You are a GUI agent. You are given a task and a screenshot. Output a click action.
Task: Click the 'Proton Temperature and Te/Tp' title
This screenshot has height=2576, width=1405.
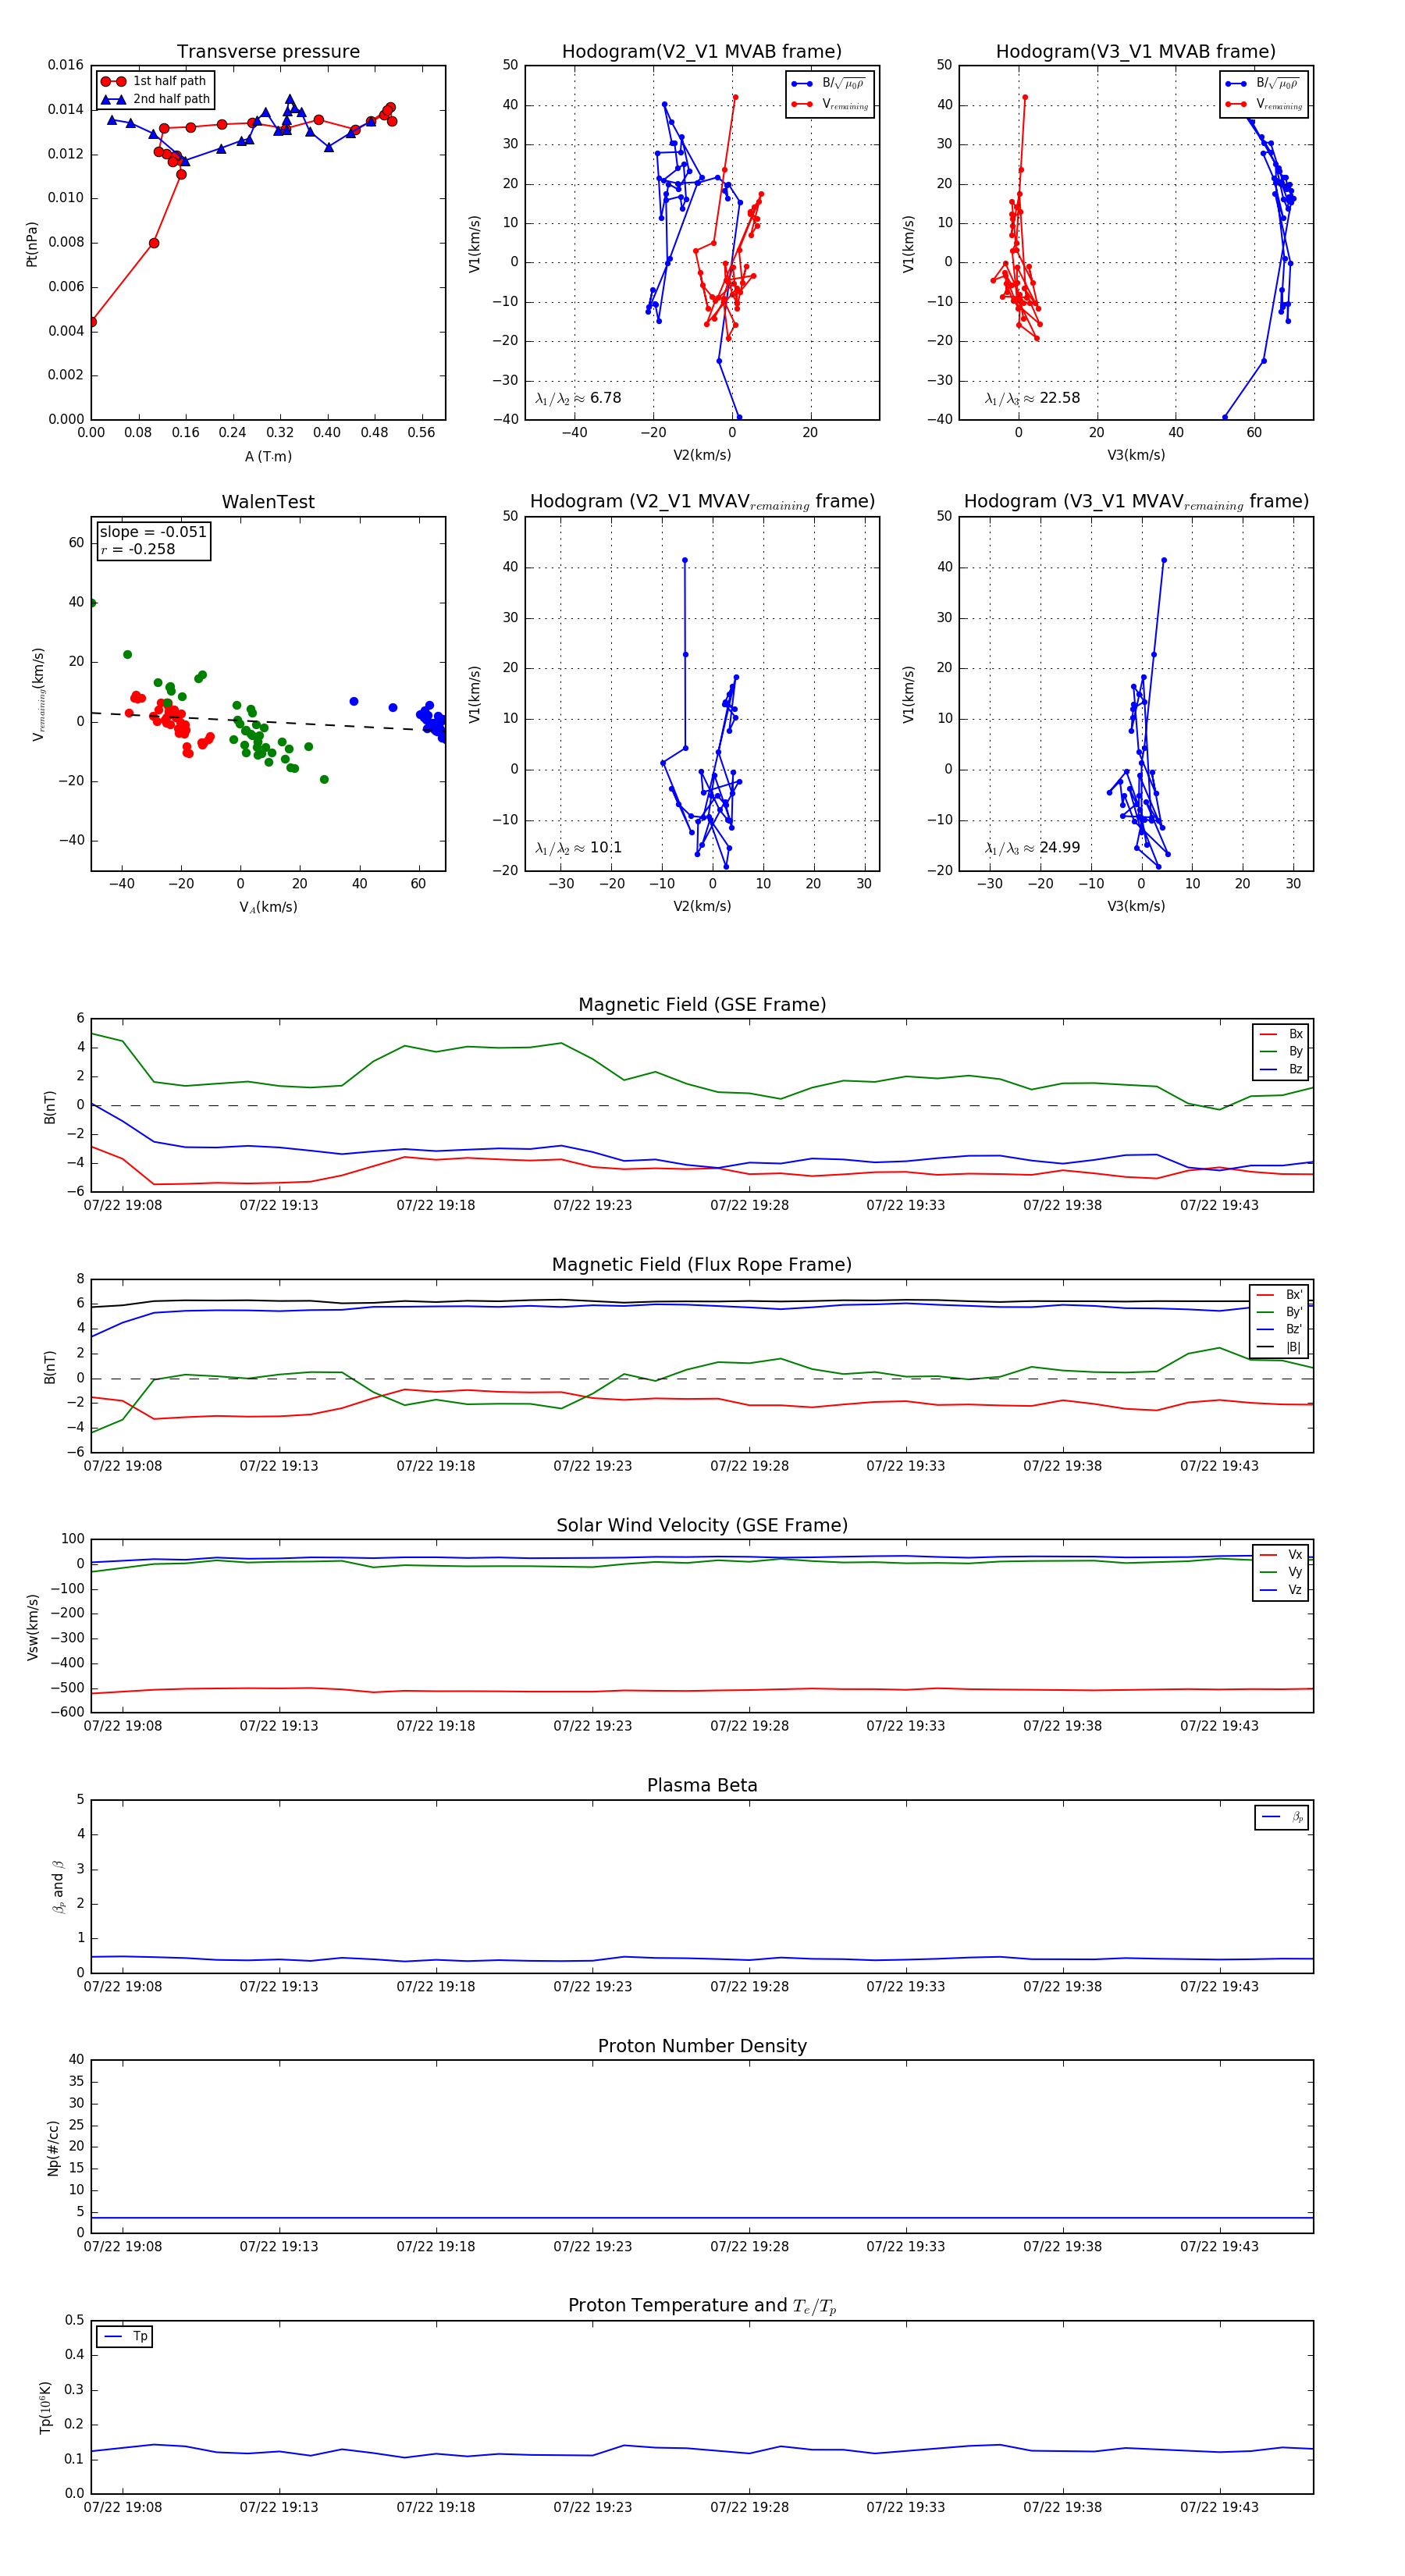tap(702, 2306)
